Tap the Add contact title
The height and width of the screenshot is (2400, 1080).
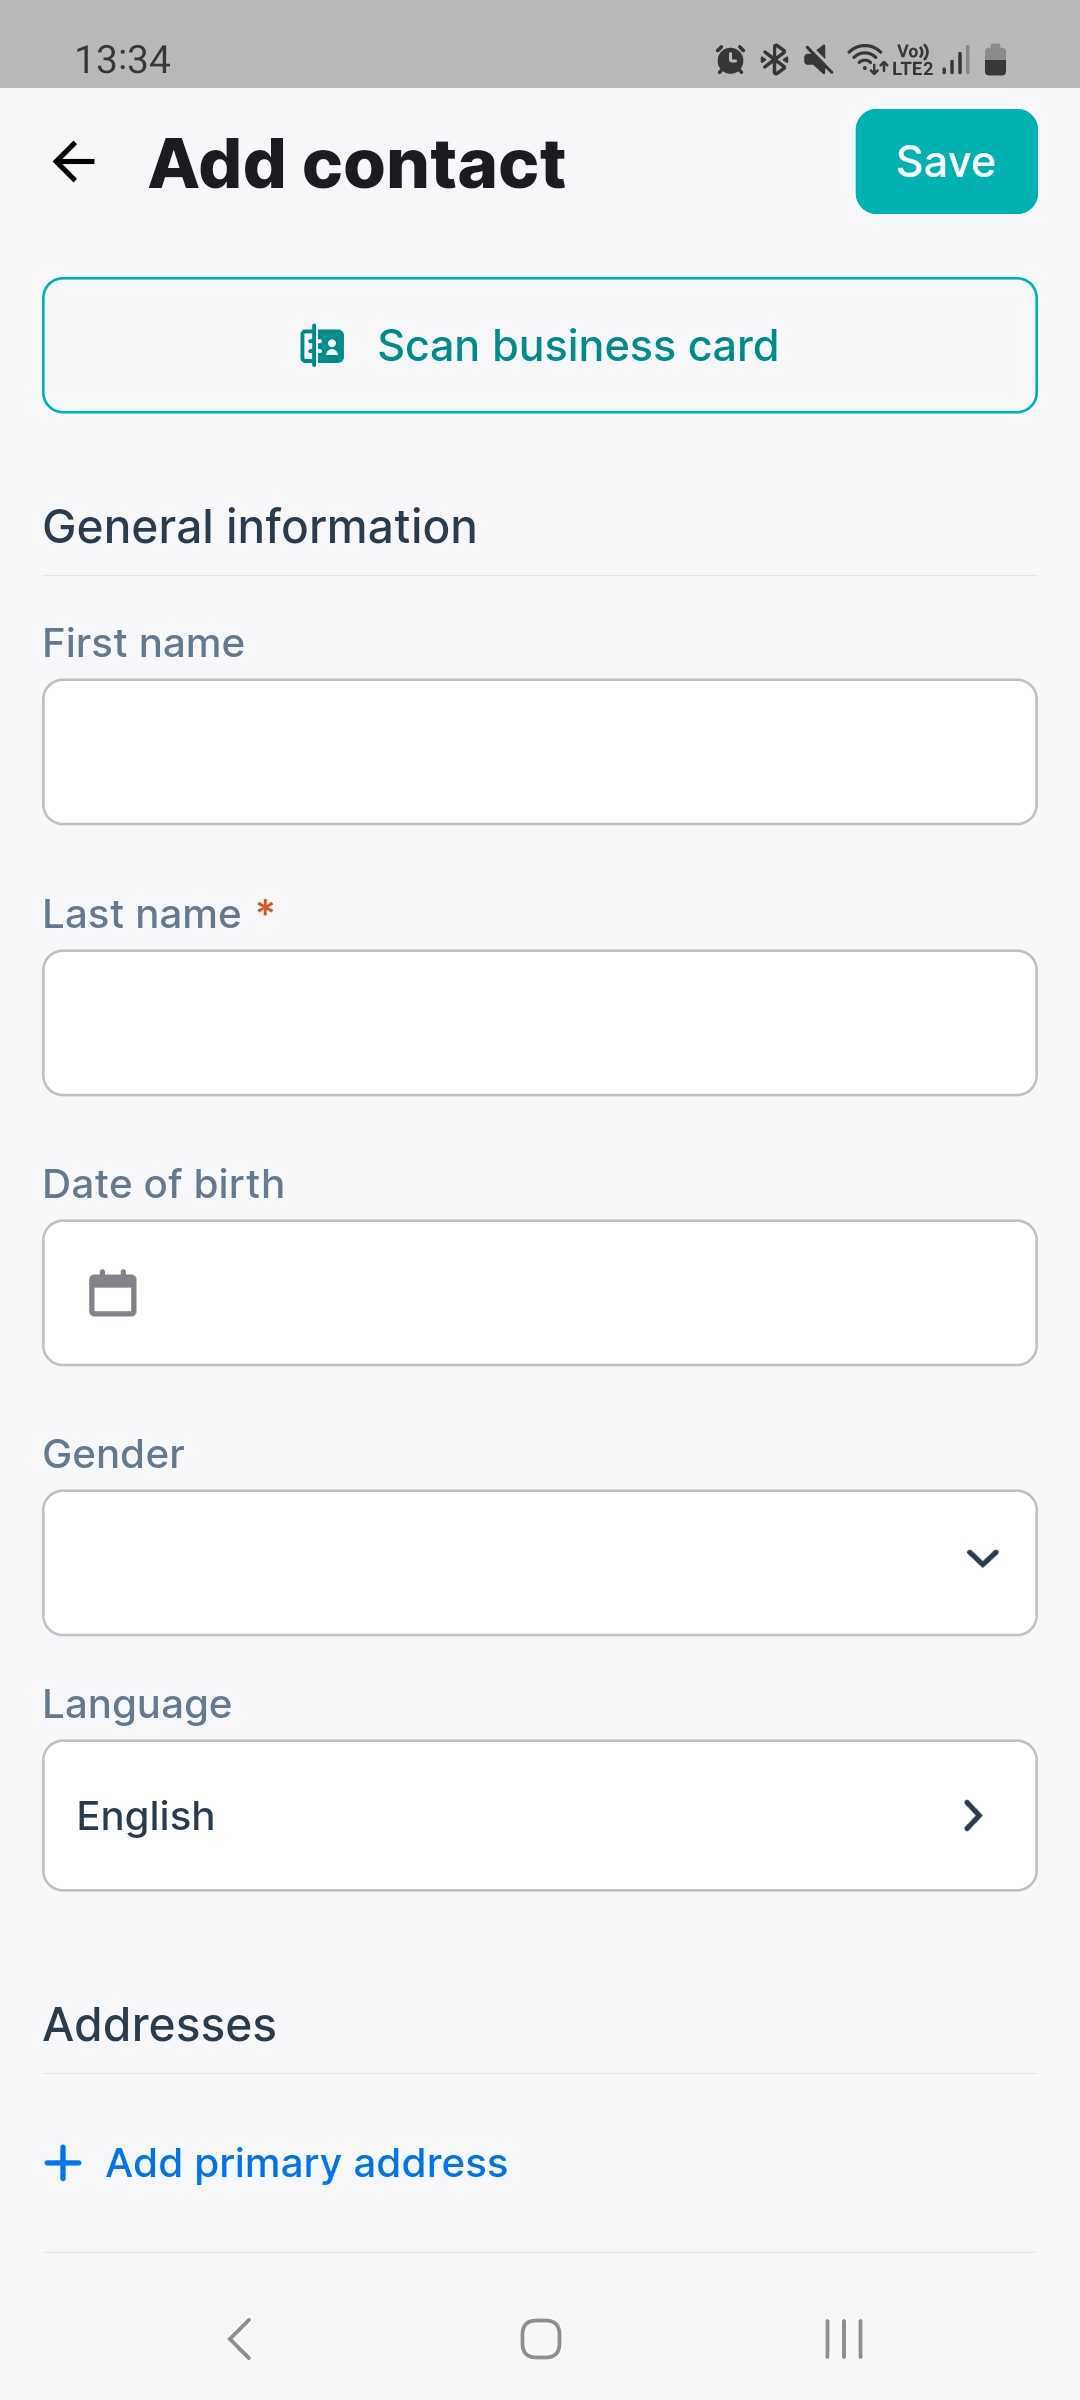tap(355, 161)
